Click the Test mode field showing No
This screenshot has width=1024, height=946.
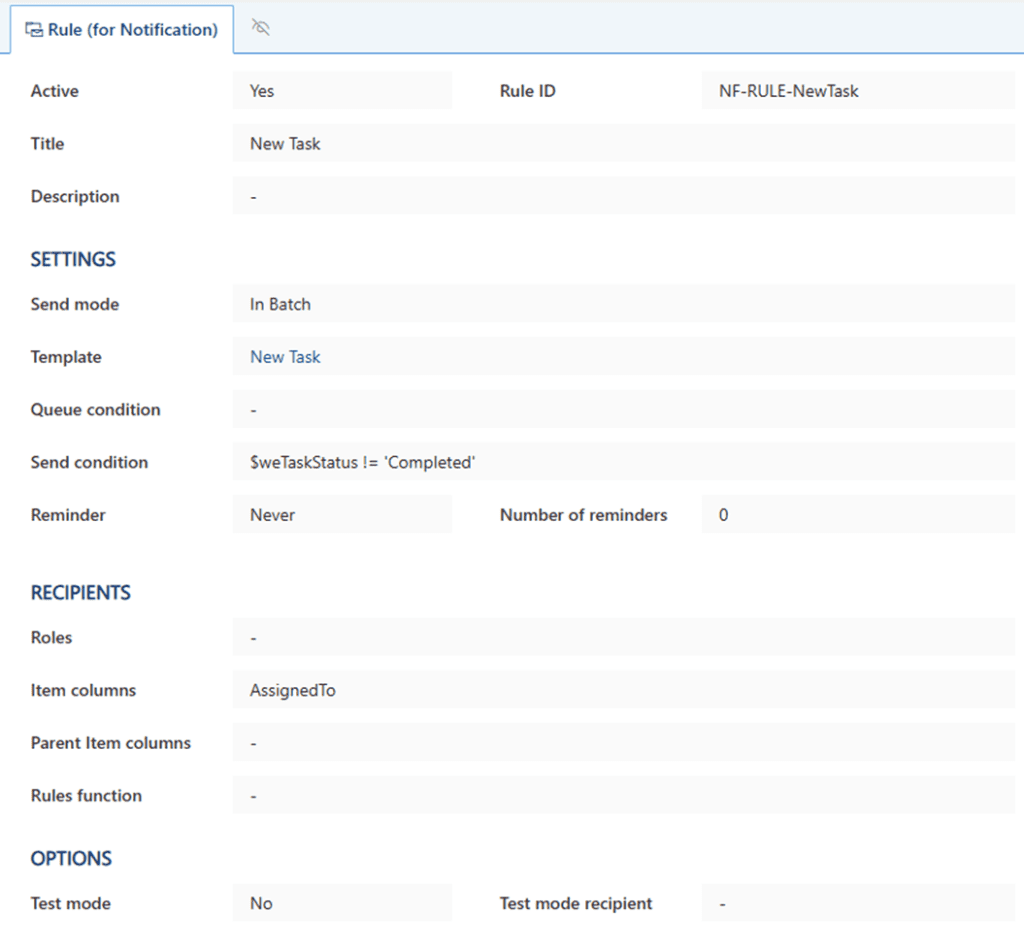(x=340, y=903)
